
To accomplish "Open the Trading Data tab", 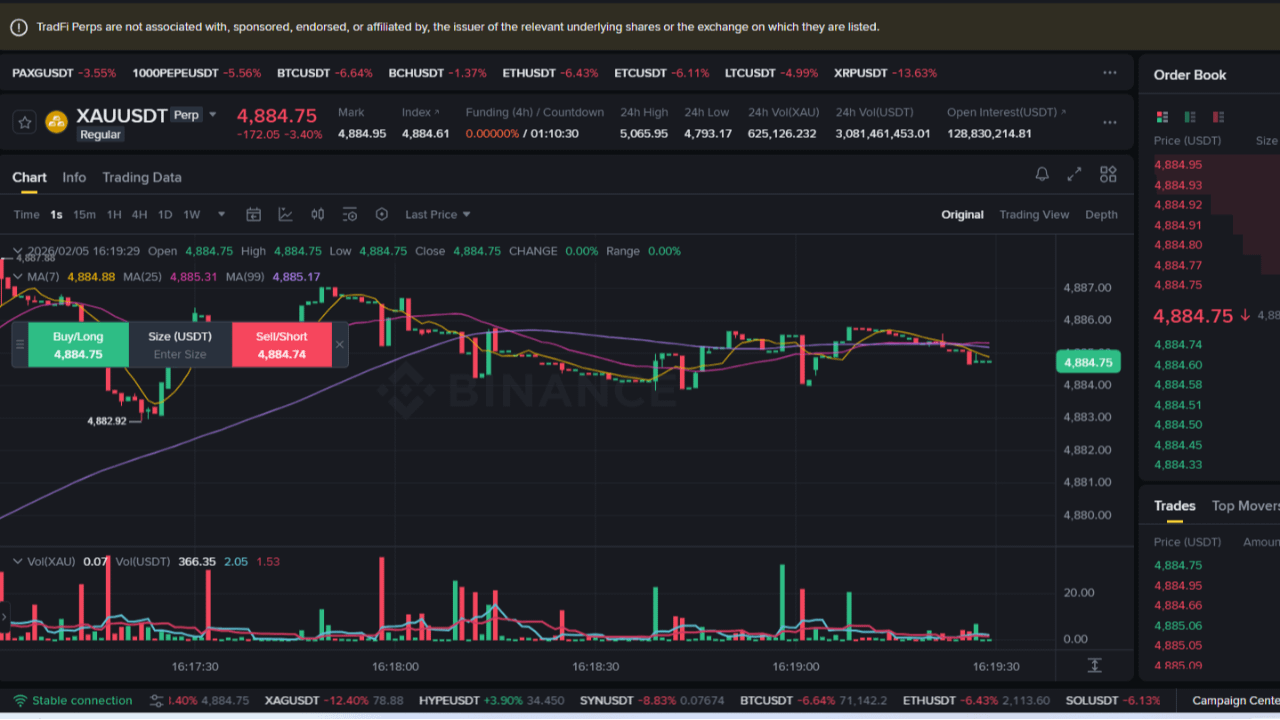I will pos(142,177).
